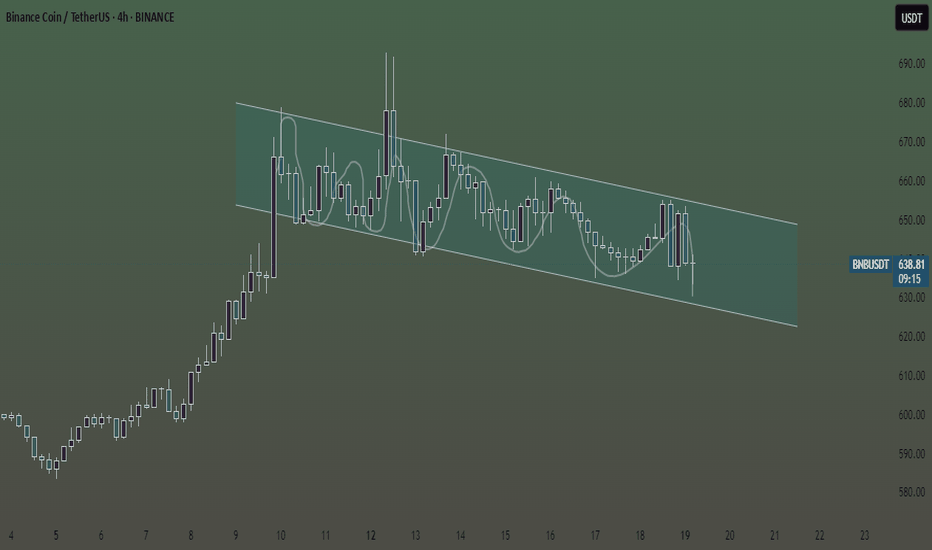Click the 650.00 price axis label
Screen dimensions: 932x550
911,220
